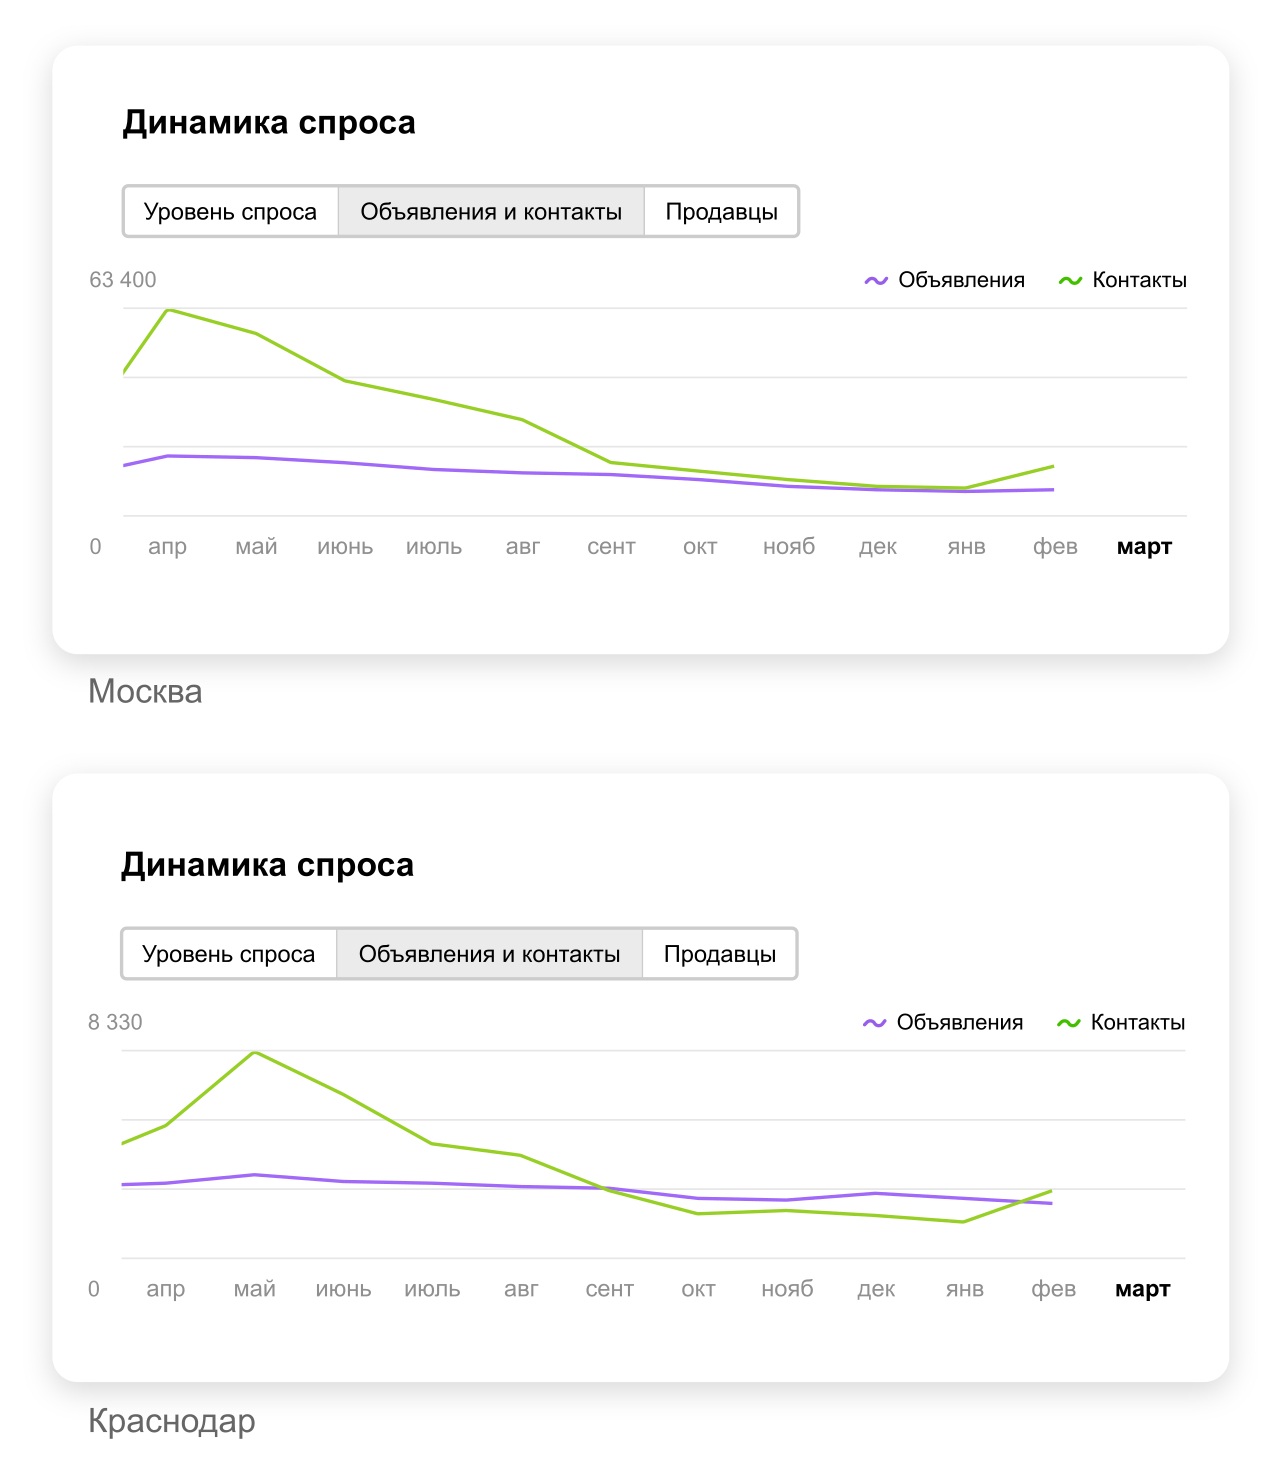Click the purple wavy Объявления legend icon in Москва chart

tap(876, 280)
